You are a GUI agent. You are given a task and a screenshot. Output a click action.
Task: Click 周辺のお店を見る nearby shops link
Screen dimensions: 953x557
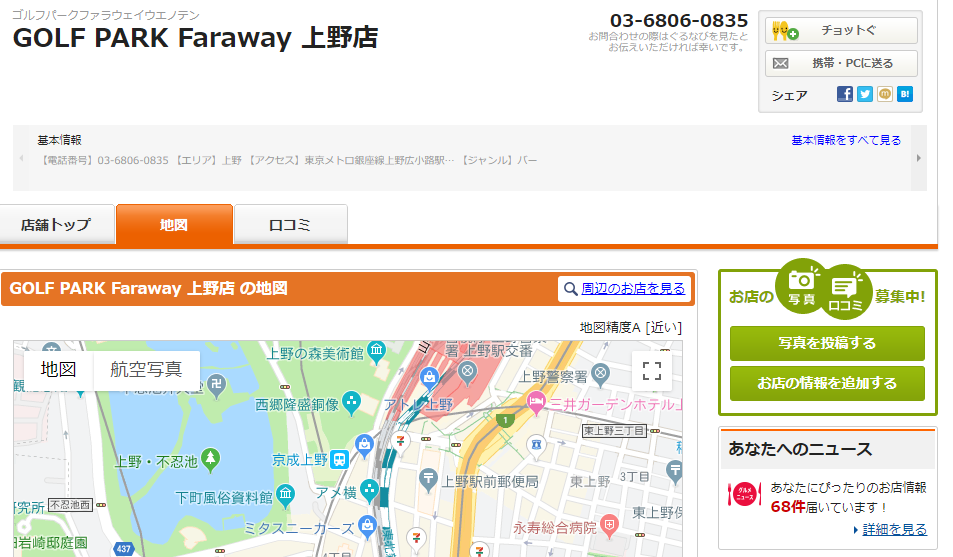[x=625, y=289]
